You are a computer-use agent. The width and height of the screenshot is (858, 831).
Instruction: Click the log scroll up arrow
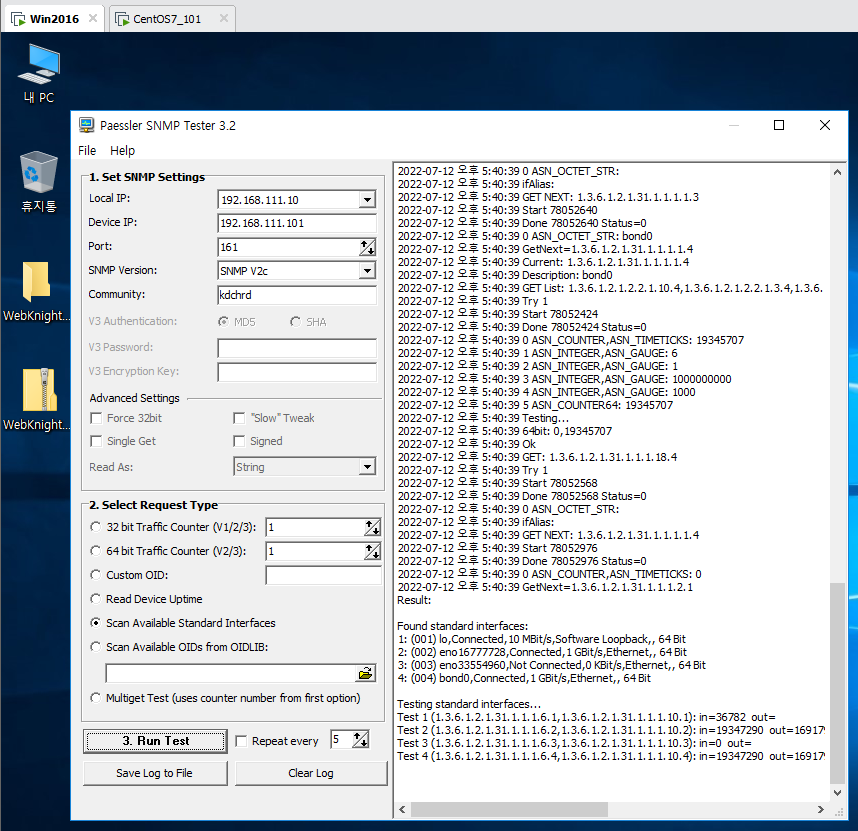[x=837, y=172]
